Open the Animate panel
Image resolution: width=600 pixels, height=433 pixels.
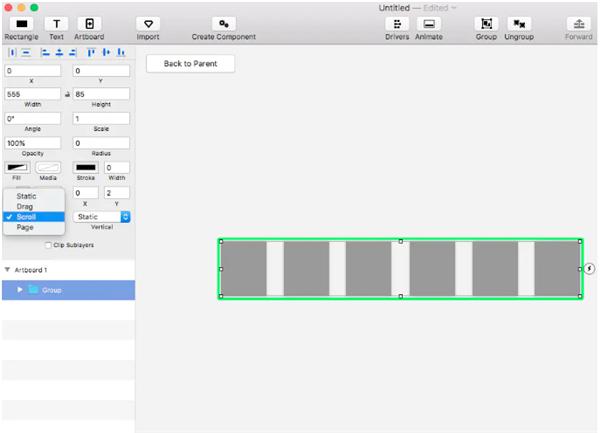coord(429,24)
